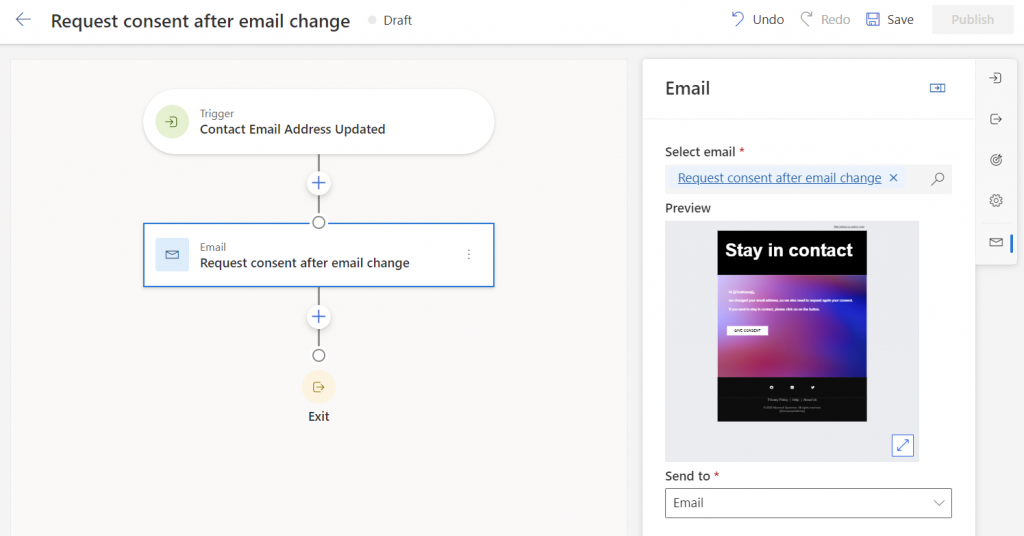Click the journey title text
Viewport: 1024px width, 536px height.
tap(200, 21)
